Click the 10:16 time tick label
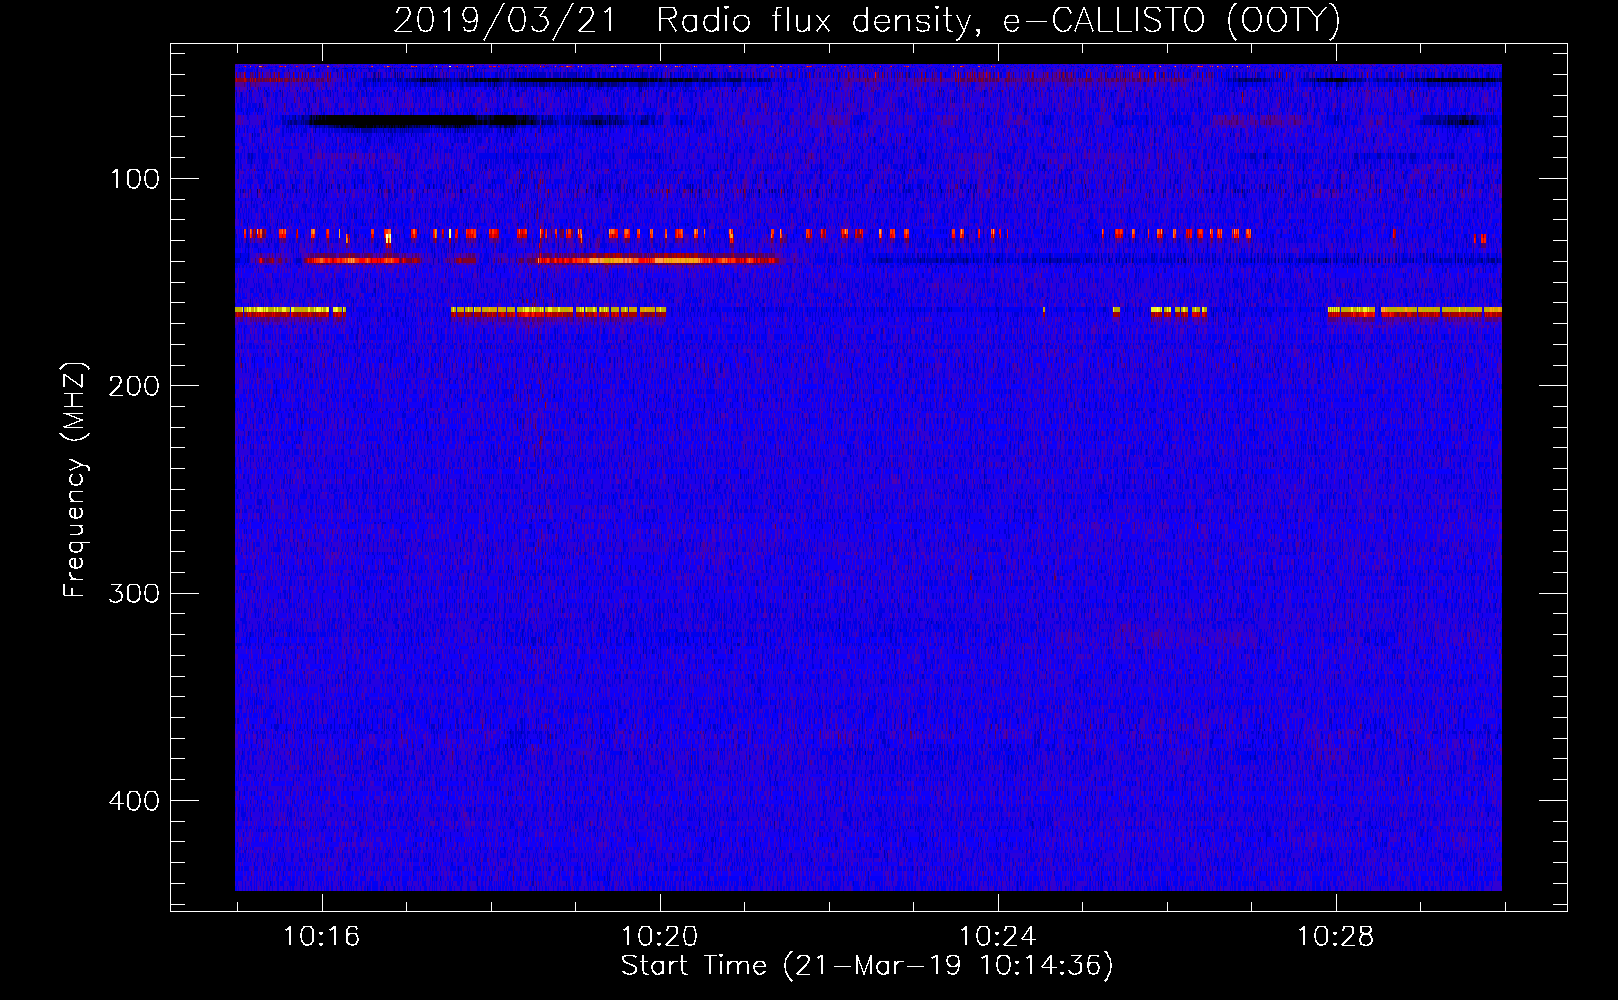This screenshot has width=1618, height=1000. (x=321, y=937)
